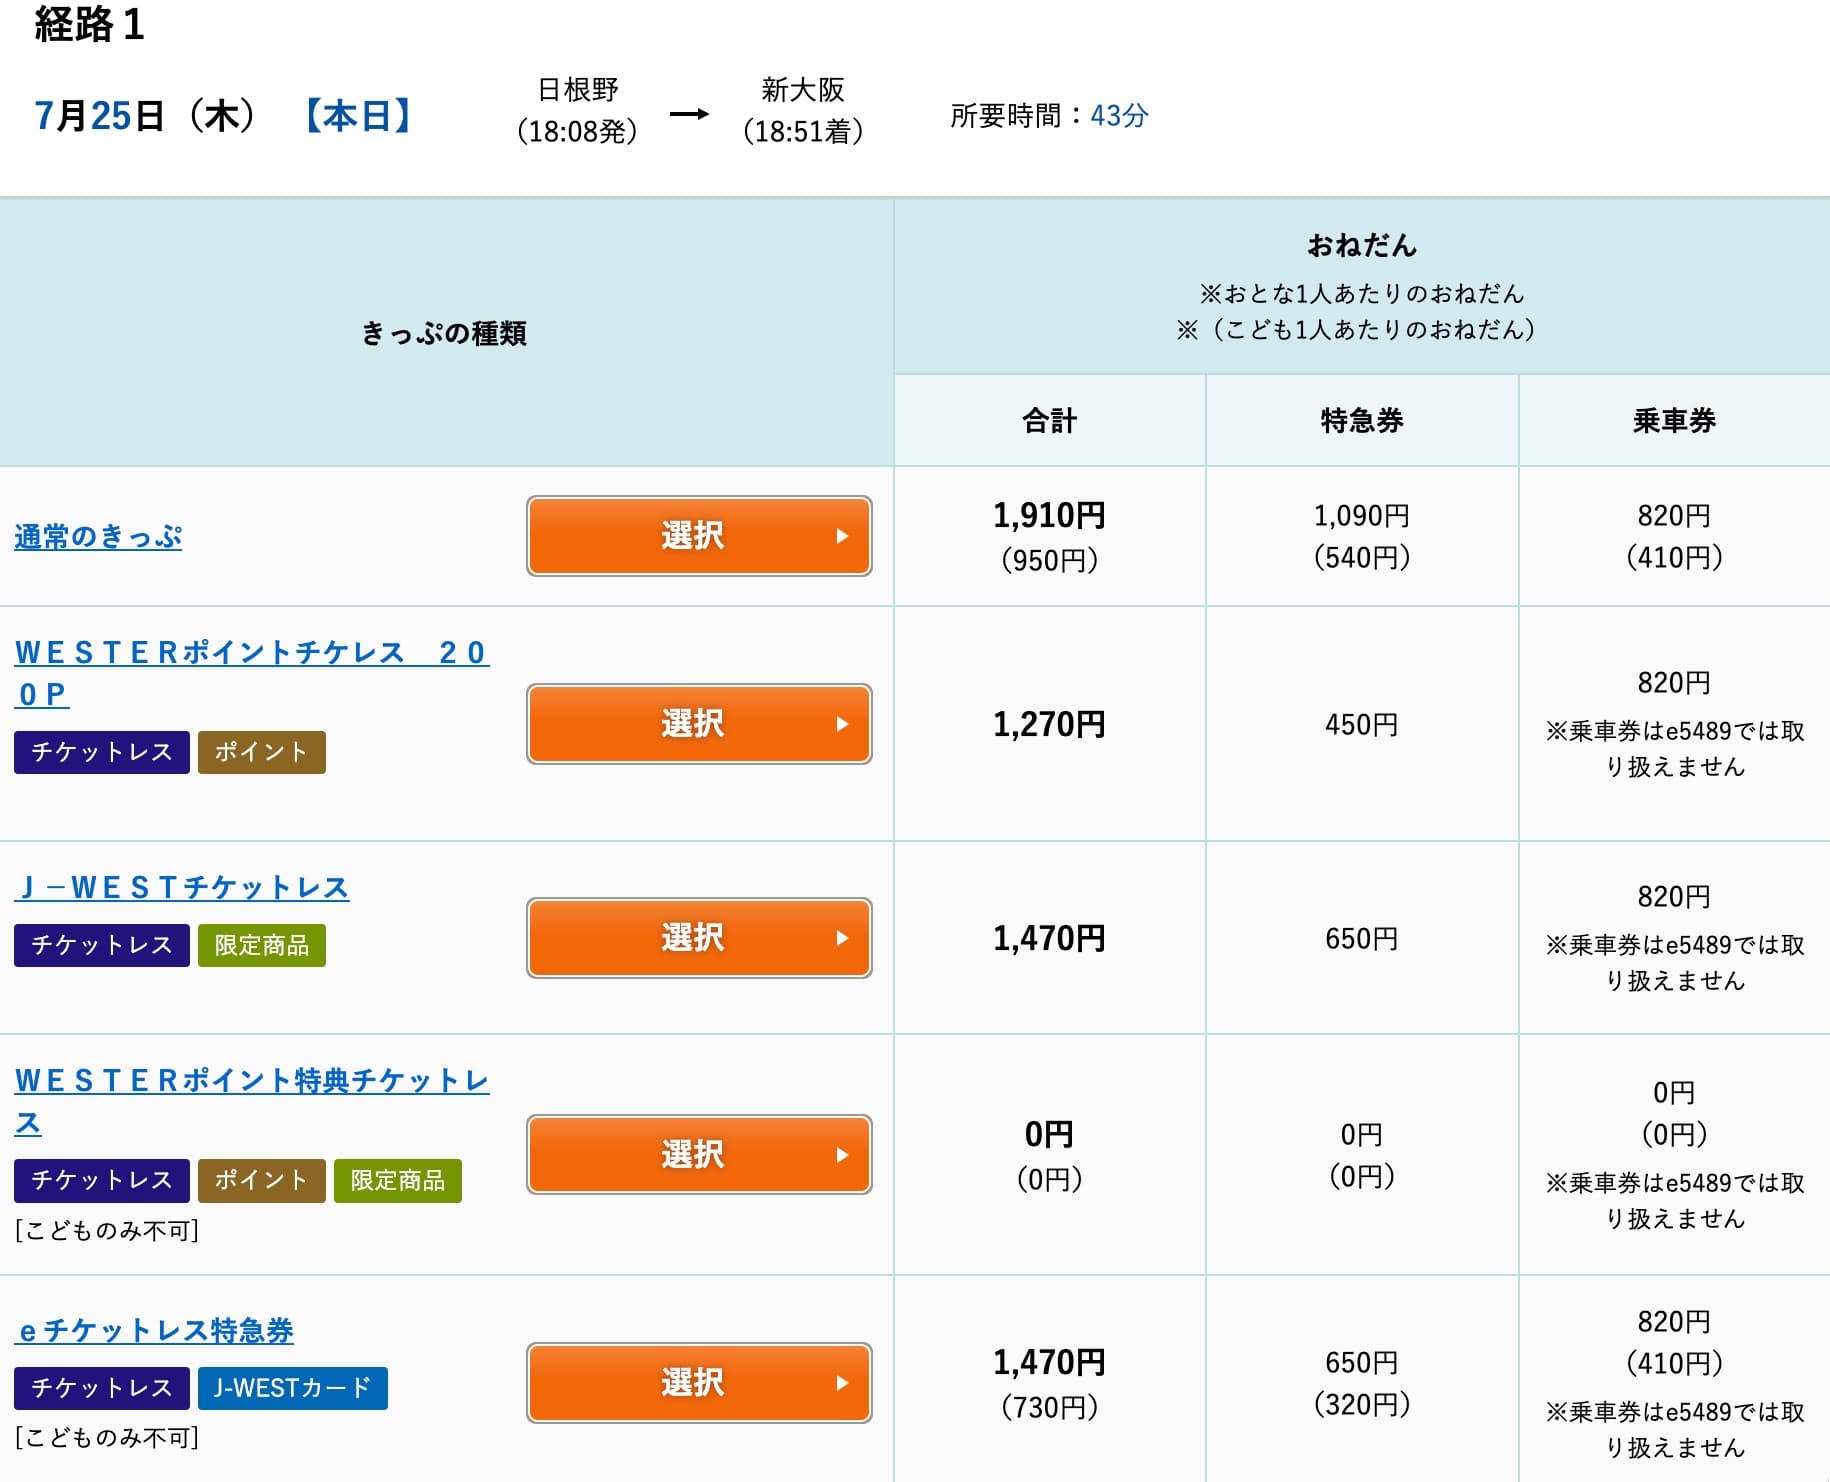Click the date 7月25日（木）
Screen dimensions: 1830x1482
pos(146,116)
